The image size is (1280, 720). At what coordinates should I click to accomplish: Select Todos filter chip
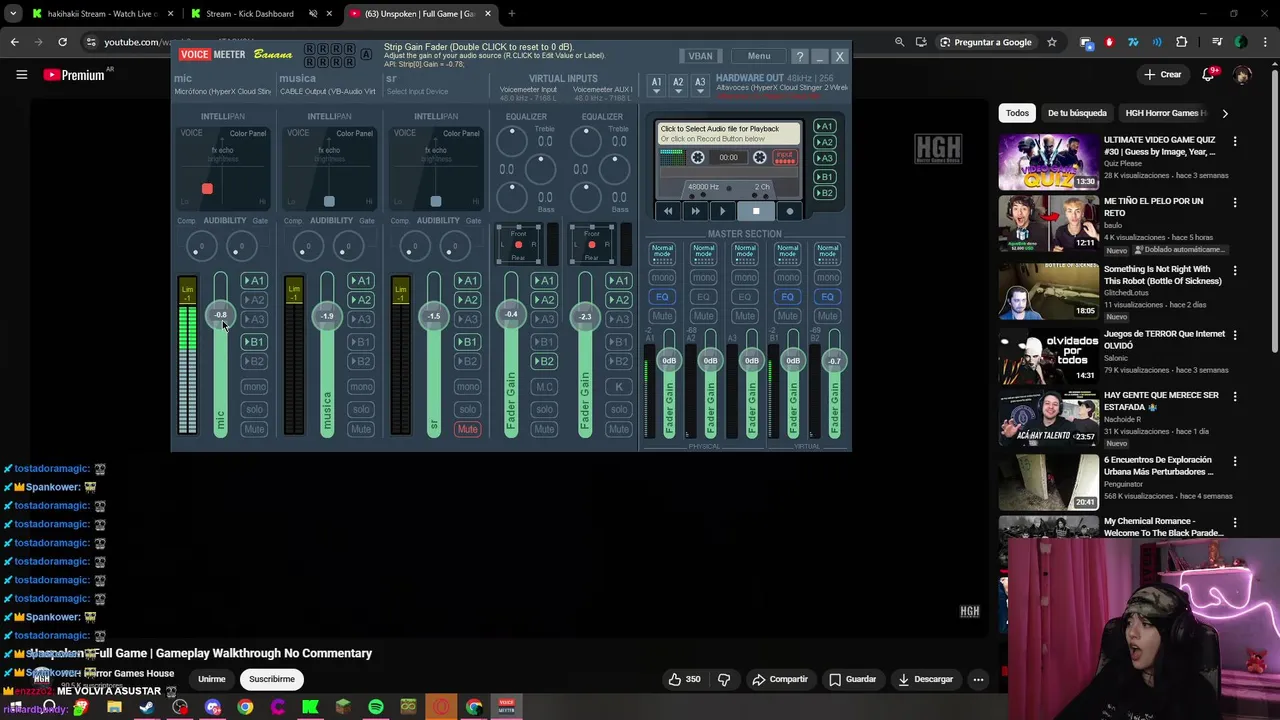(1017, 113)
